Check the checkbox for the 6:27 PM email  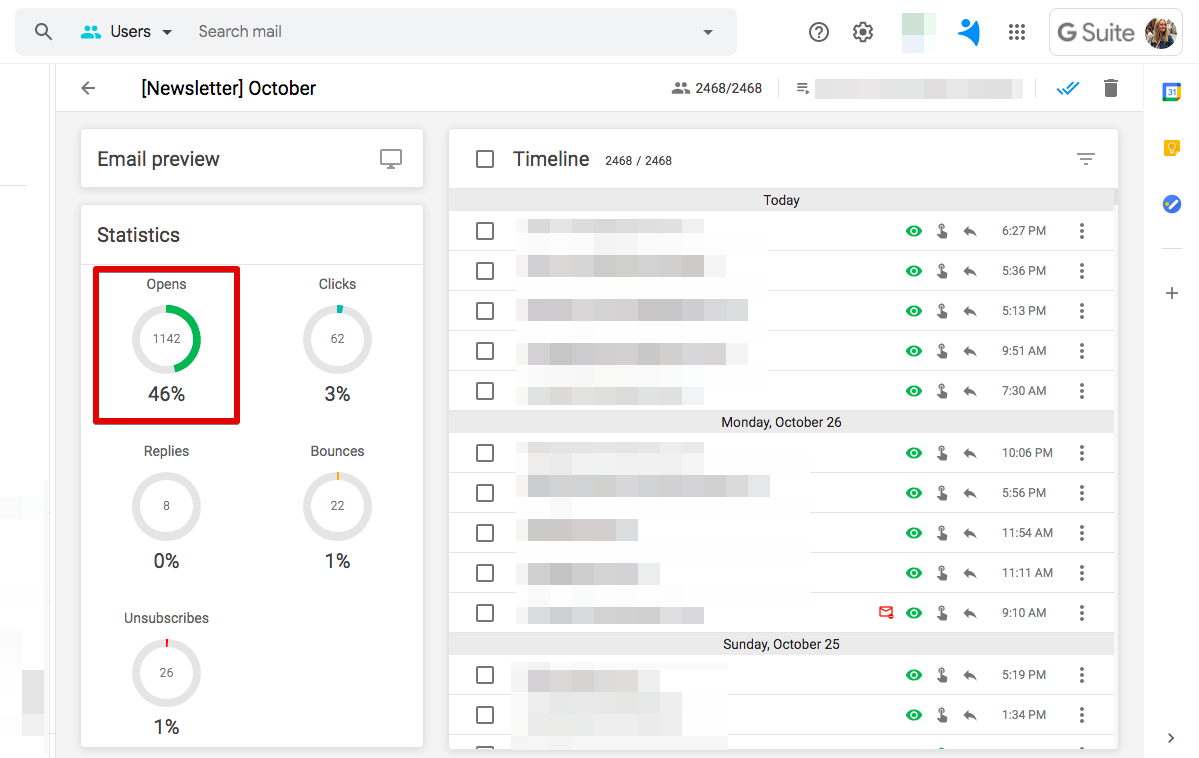[484, 230]
